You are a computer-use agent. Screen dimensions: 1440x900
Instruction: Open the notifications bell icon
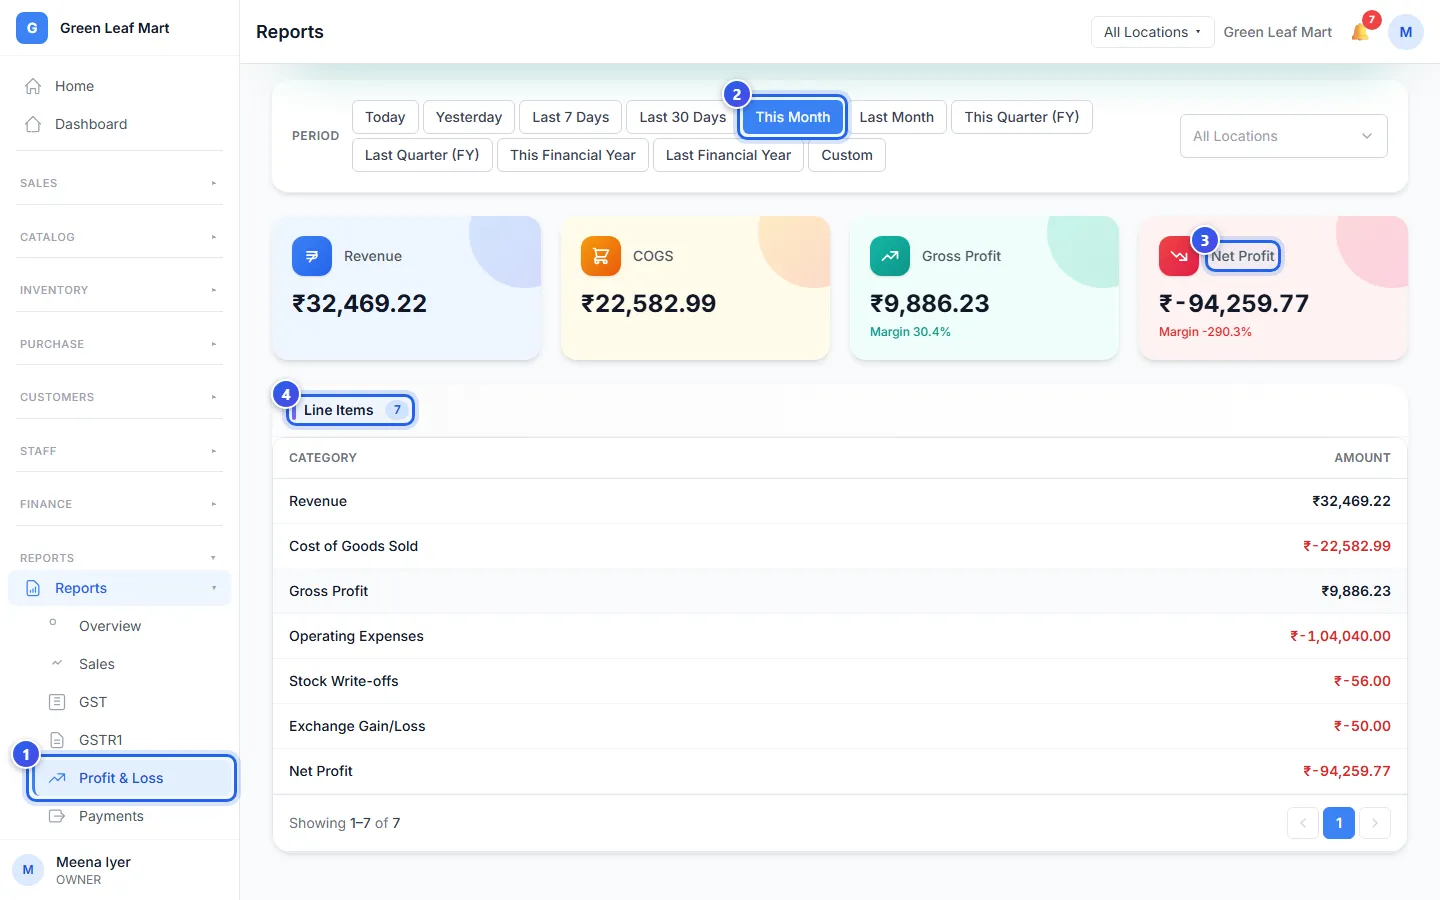pos(1360,32)
